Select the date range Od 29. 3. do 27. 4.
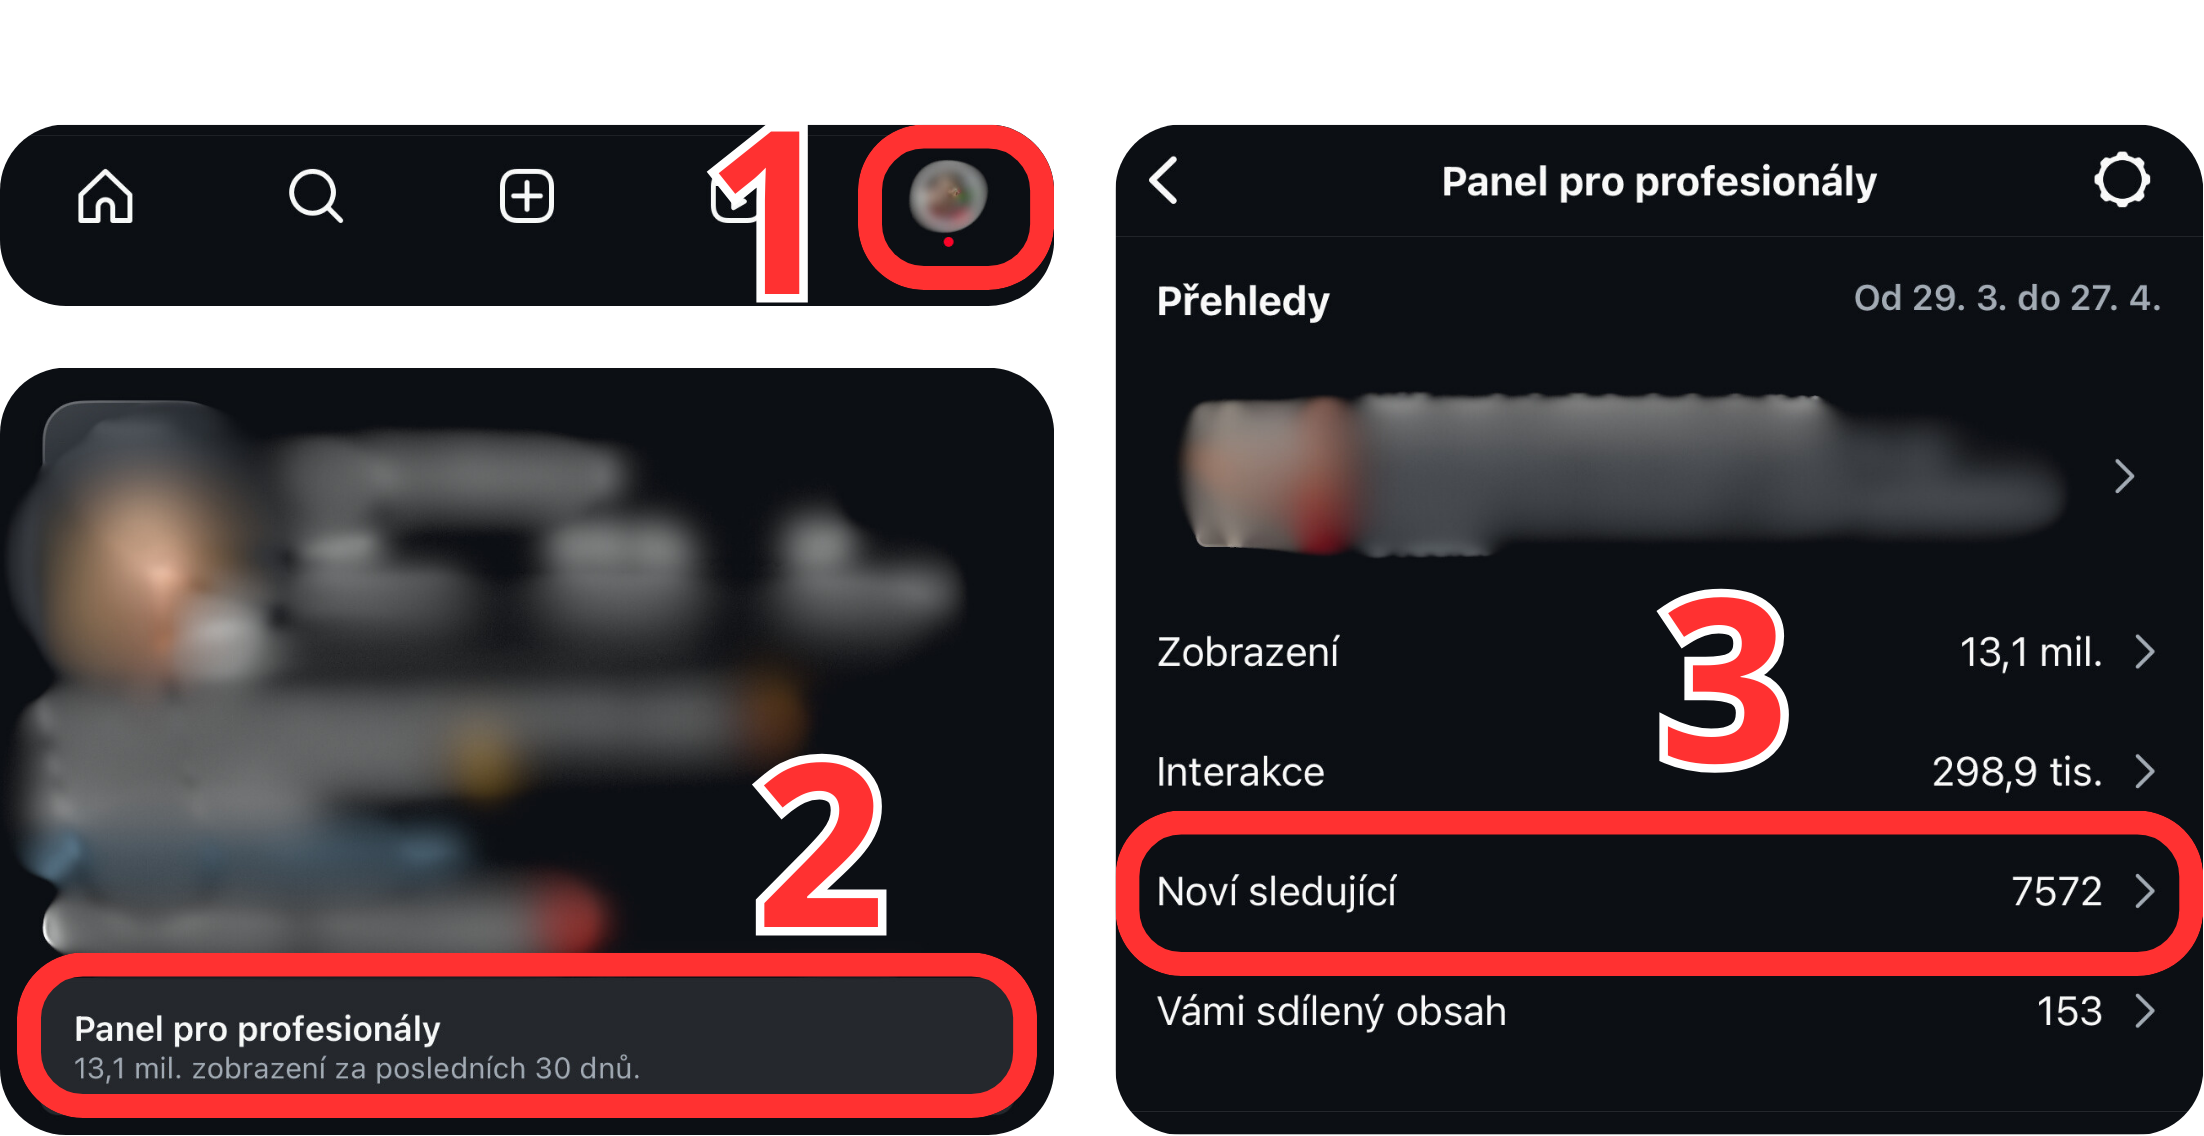The width and height of the screenshot is (2204, 1136). coord(2007,298)
